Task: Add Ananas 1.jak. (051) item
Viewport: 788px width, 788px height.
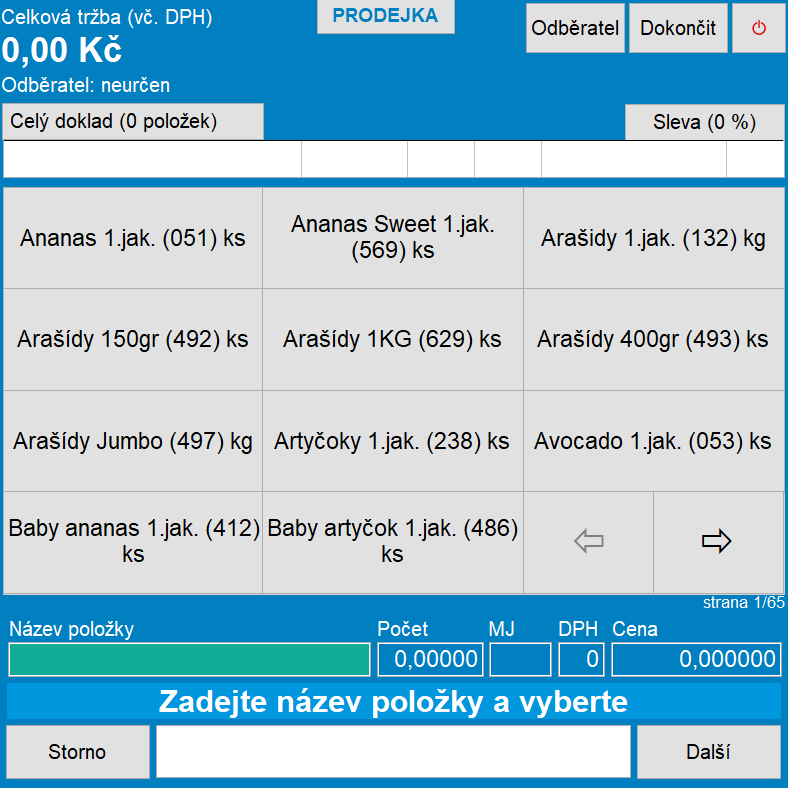Action: [x=133, y=238]
